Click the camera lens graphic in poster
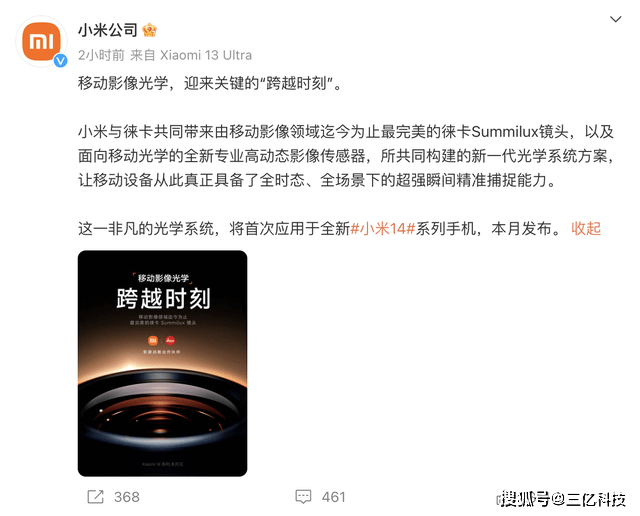Screen dimensions: 640x516 [x=162, y=412]
